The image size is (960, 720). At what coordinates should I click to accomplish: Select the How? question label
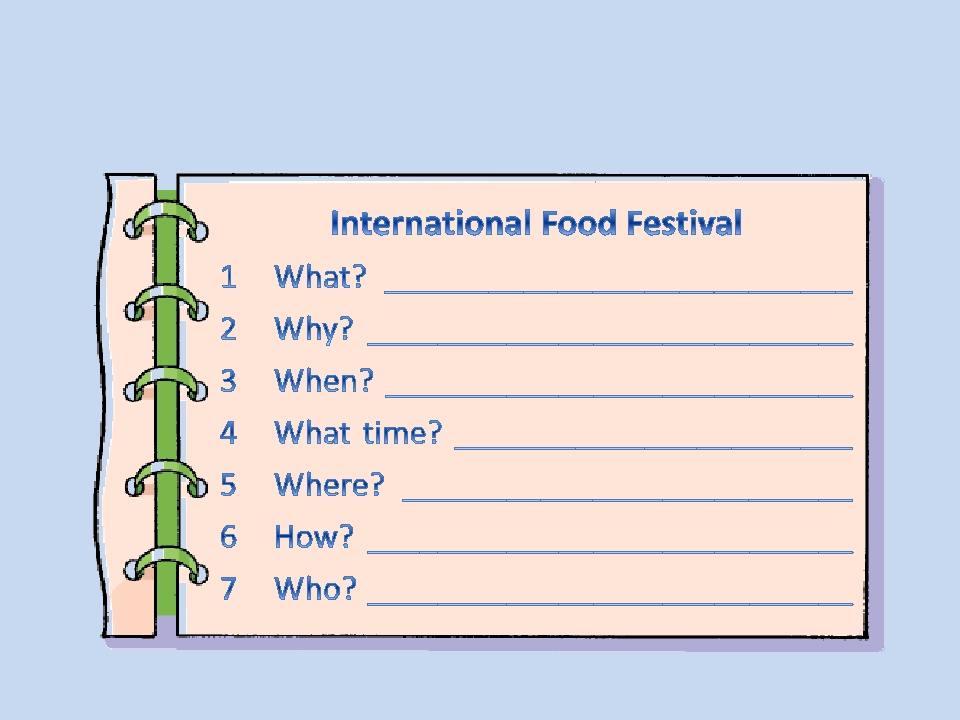[313, 537]
